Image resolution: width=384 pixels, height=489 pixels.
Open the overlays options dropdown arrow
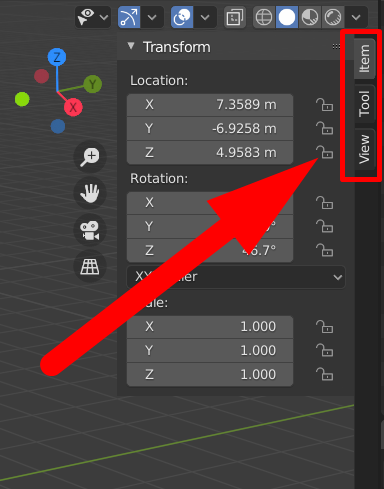coord(205,17)
